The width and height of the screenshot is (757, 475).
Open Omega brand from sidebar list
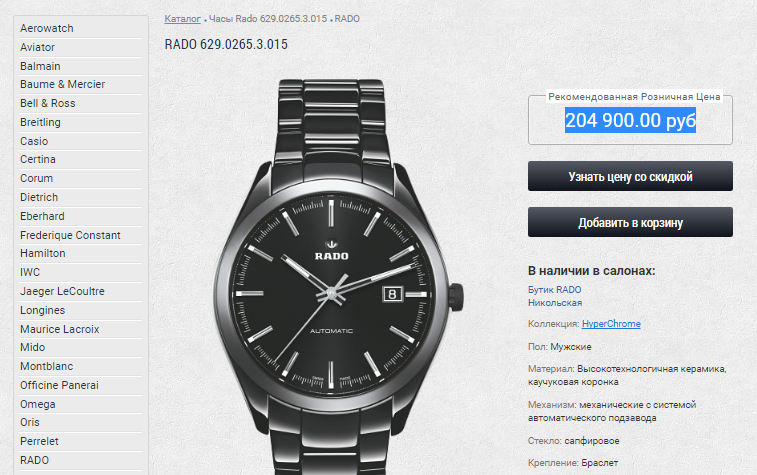(38, 404)
